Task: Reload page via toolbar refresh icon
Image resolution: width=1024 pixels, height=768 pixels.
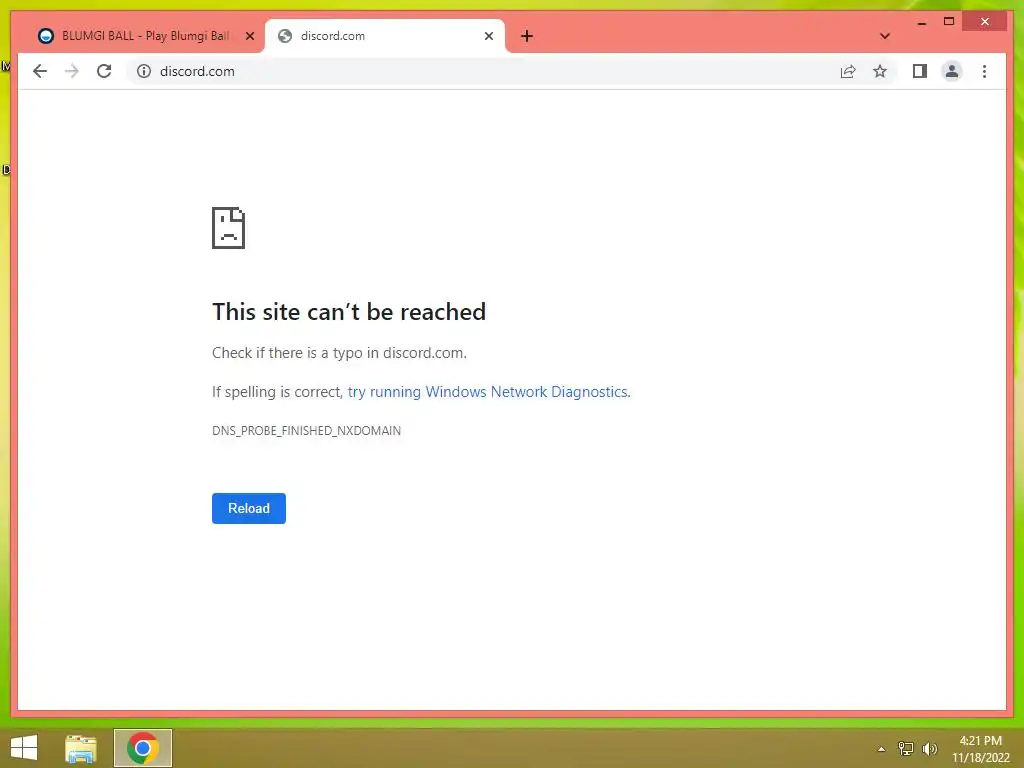Action: tap(104, 71)
